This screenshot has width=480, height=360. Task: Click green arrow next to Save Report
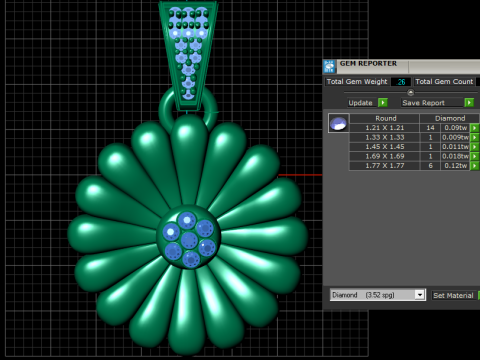[469, 103]
